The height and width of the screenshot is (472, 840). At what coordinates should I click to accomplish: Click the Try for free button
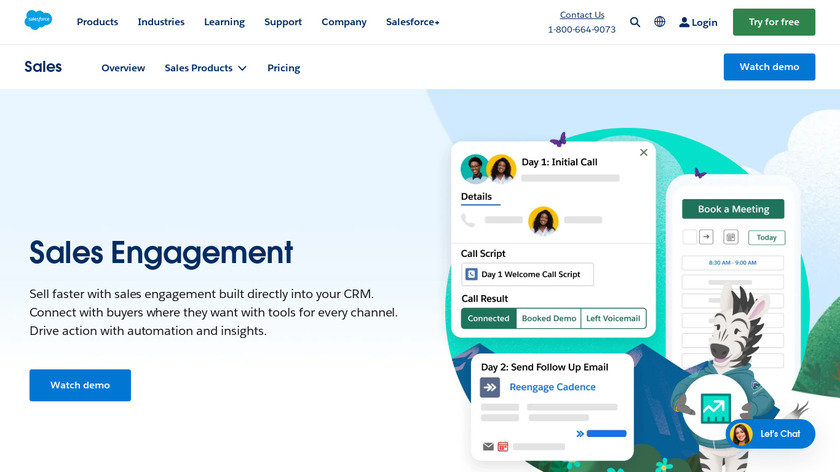tap(774, 22)
